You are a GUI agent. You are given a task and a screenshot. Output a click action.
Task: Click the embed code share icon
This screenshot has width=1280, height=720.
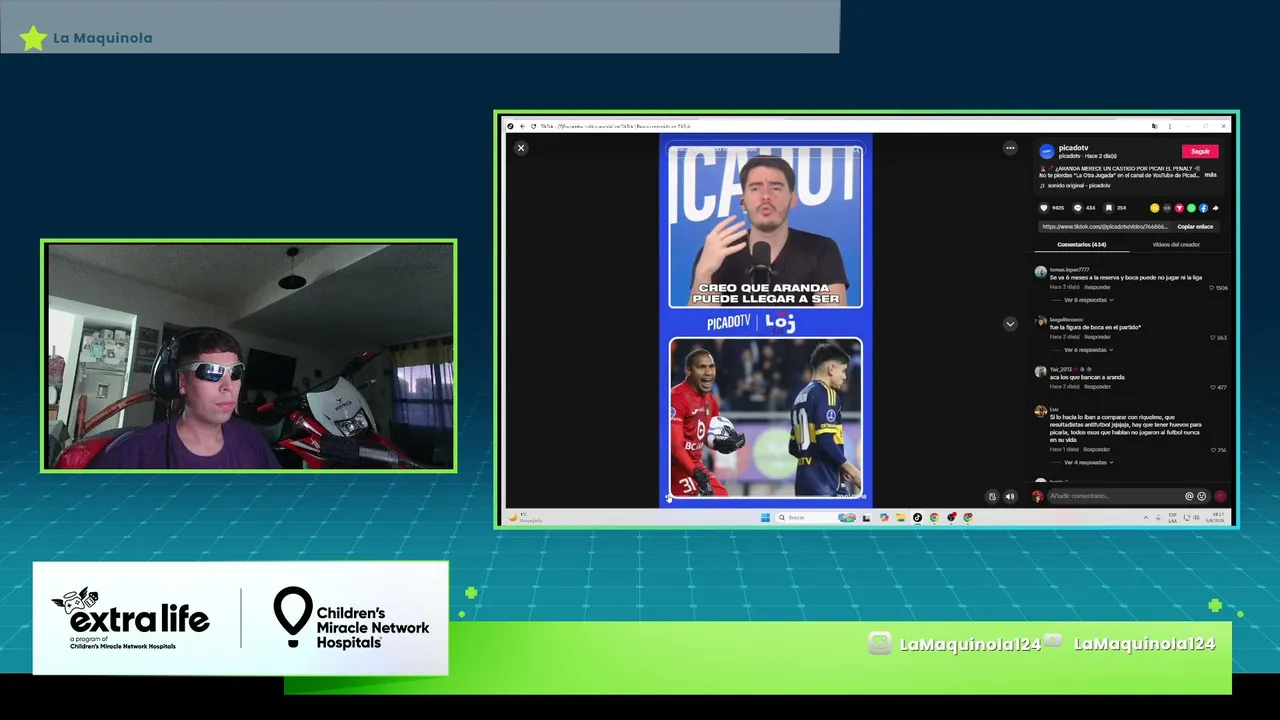[1167, 208]
